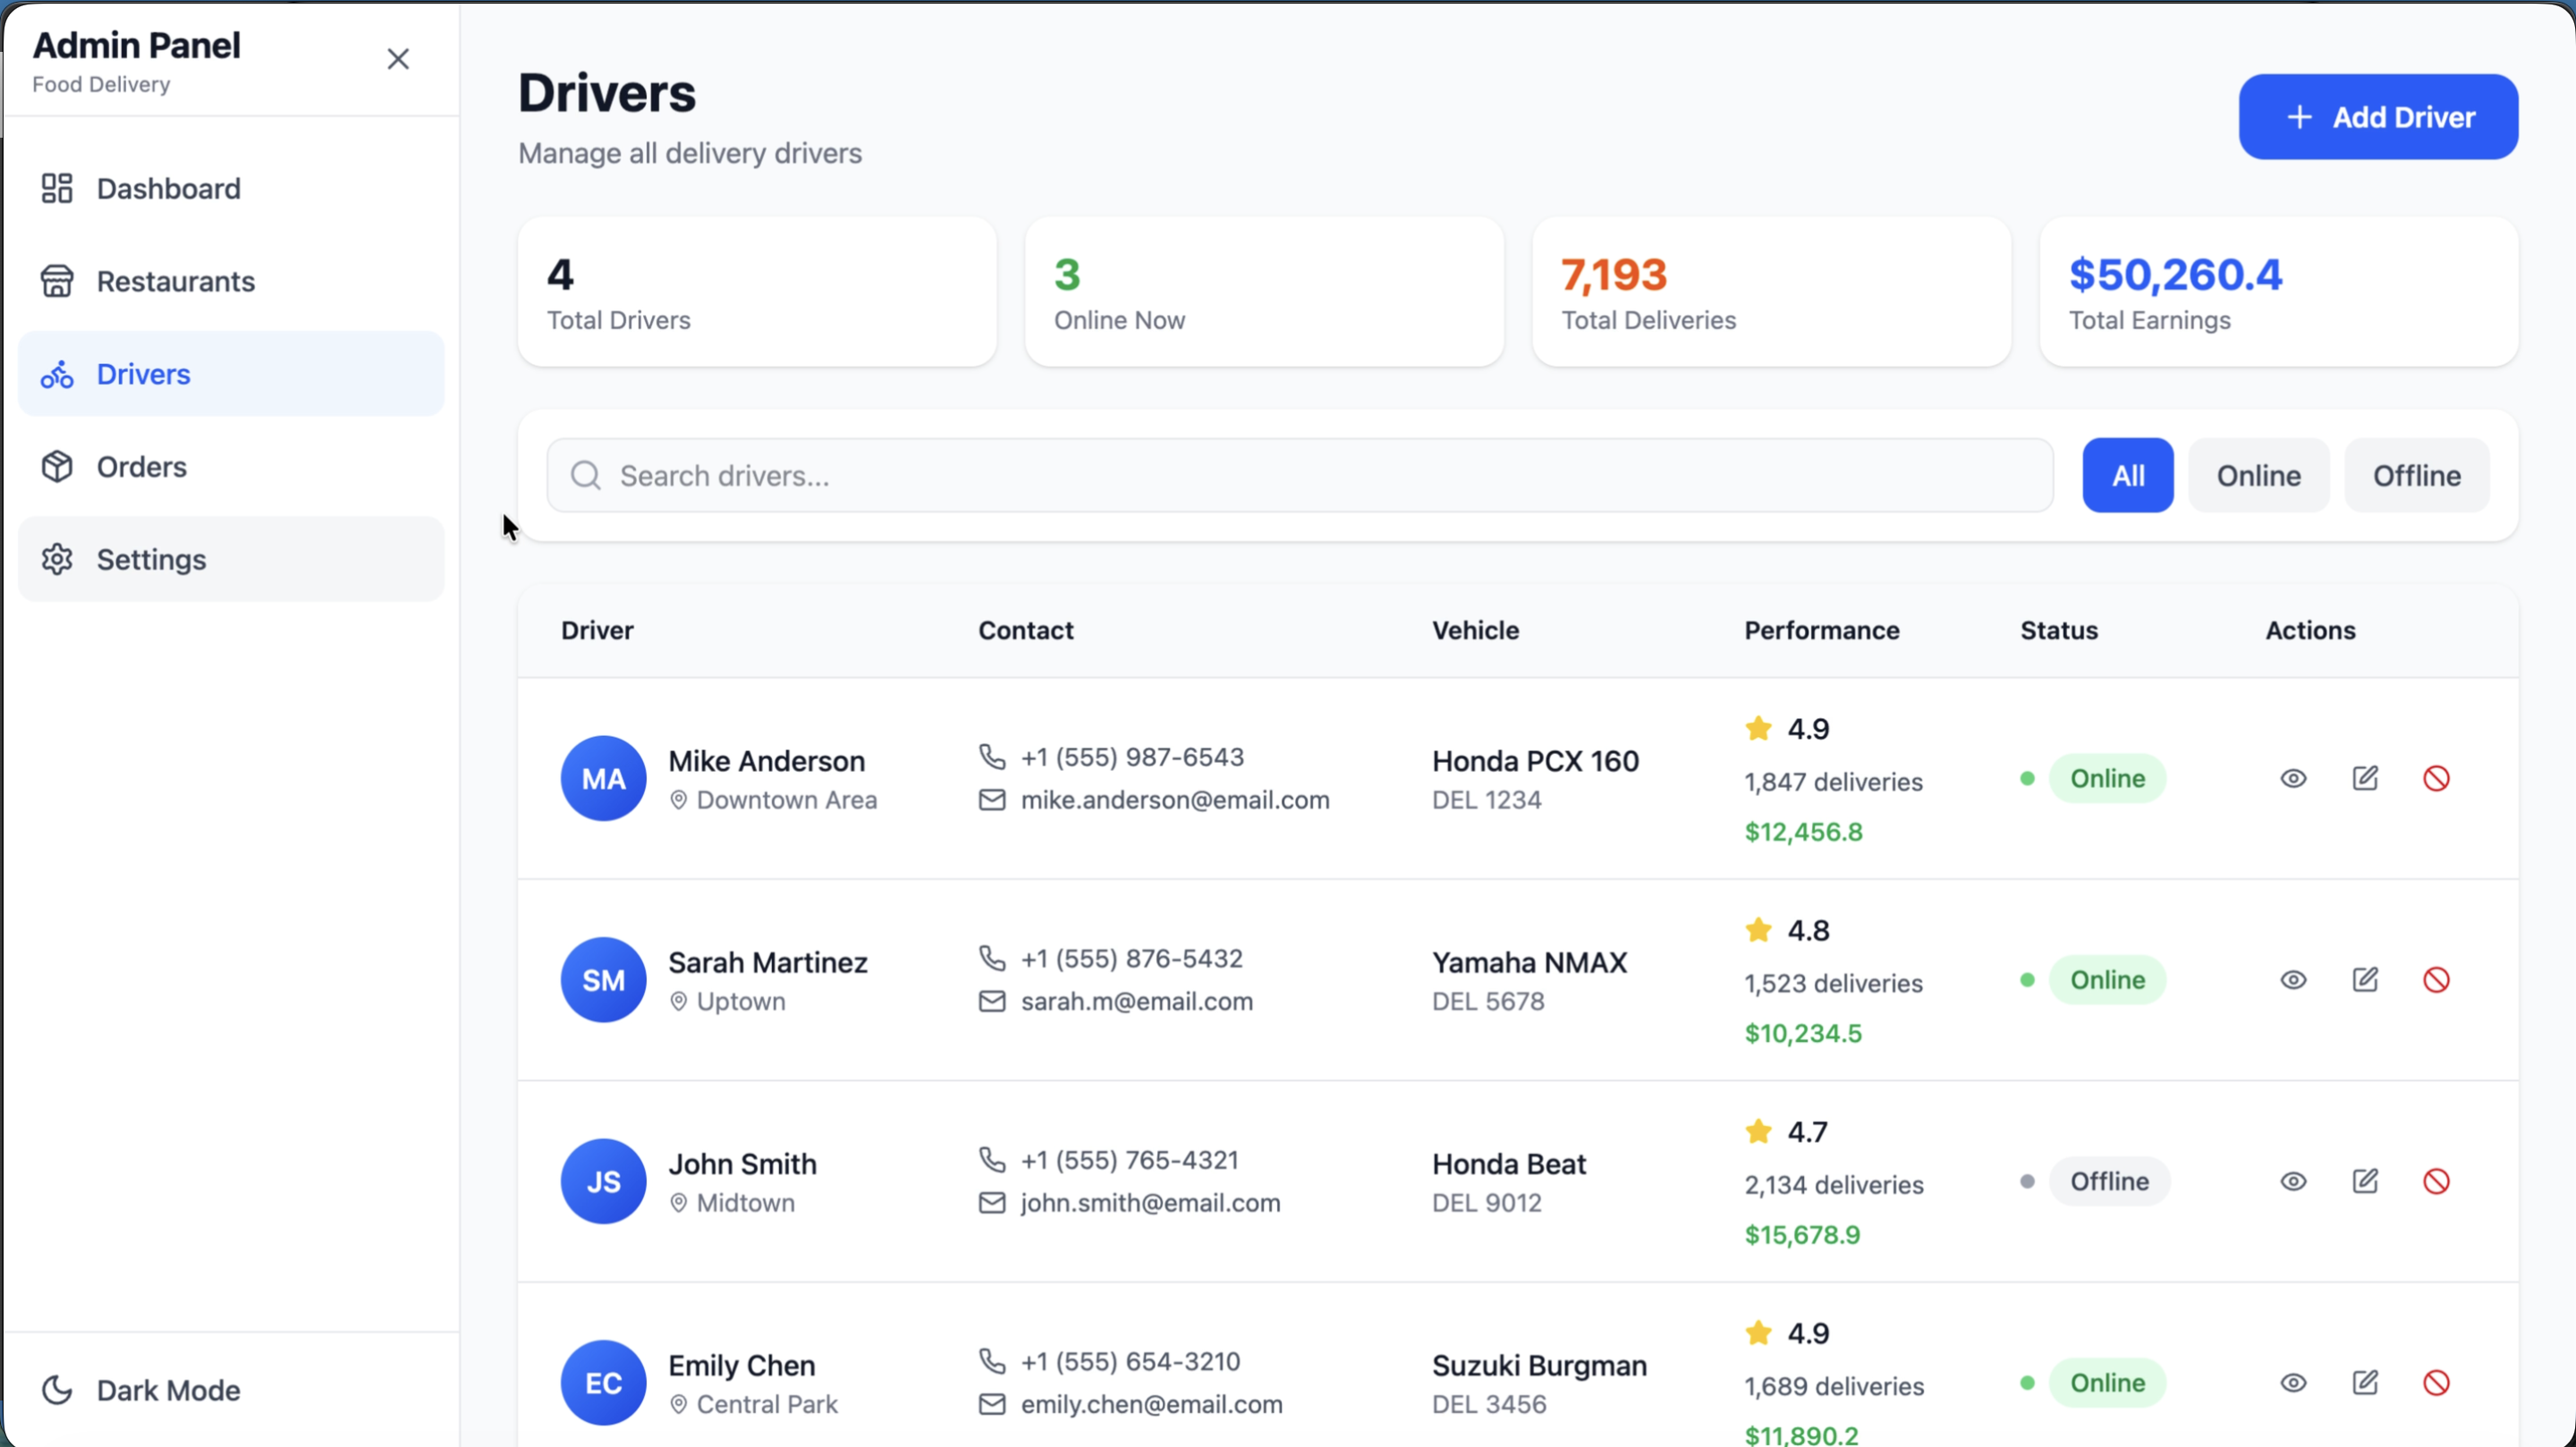This screenshot has width=2576, height=1447.
Task: Click the JS avatar circle
Action: [603, 1182]
